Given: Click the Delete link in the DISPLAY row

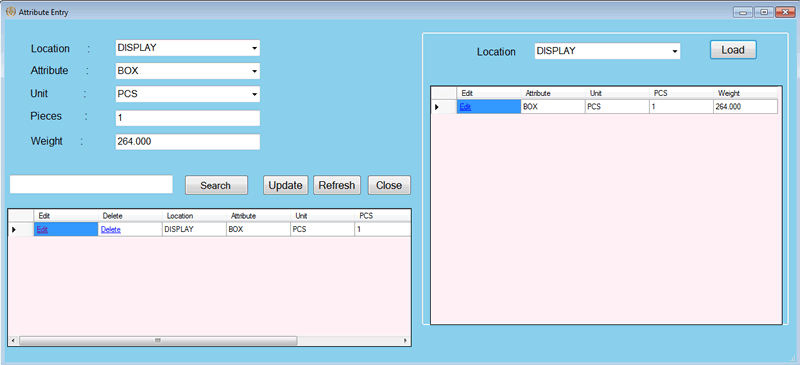Looking at the screenshot, I should tap(111, 230).
